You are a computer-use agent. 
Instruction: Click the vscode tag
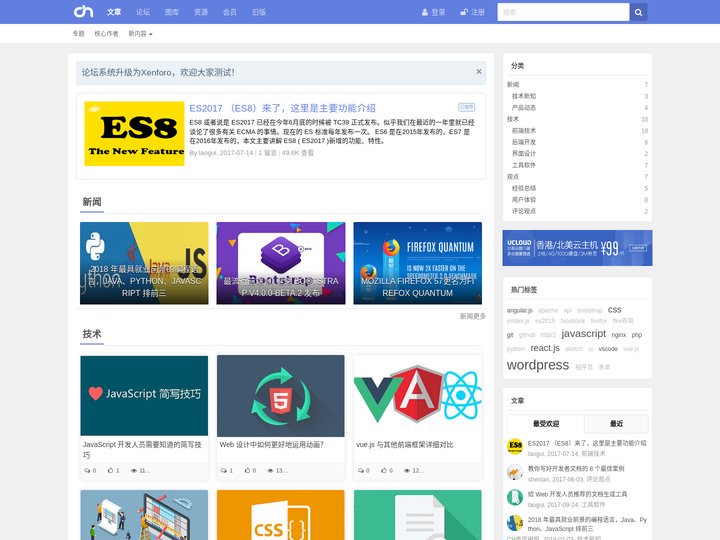click(x=608, y=349)
